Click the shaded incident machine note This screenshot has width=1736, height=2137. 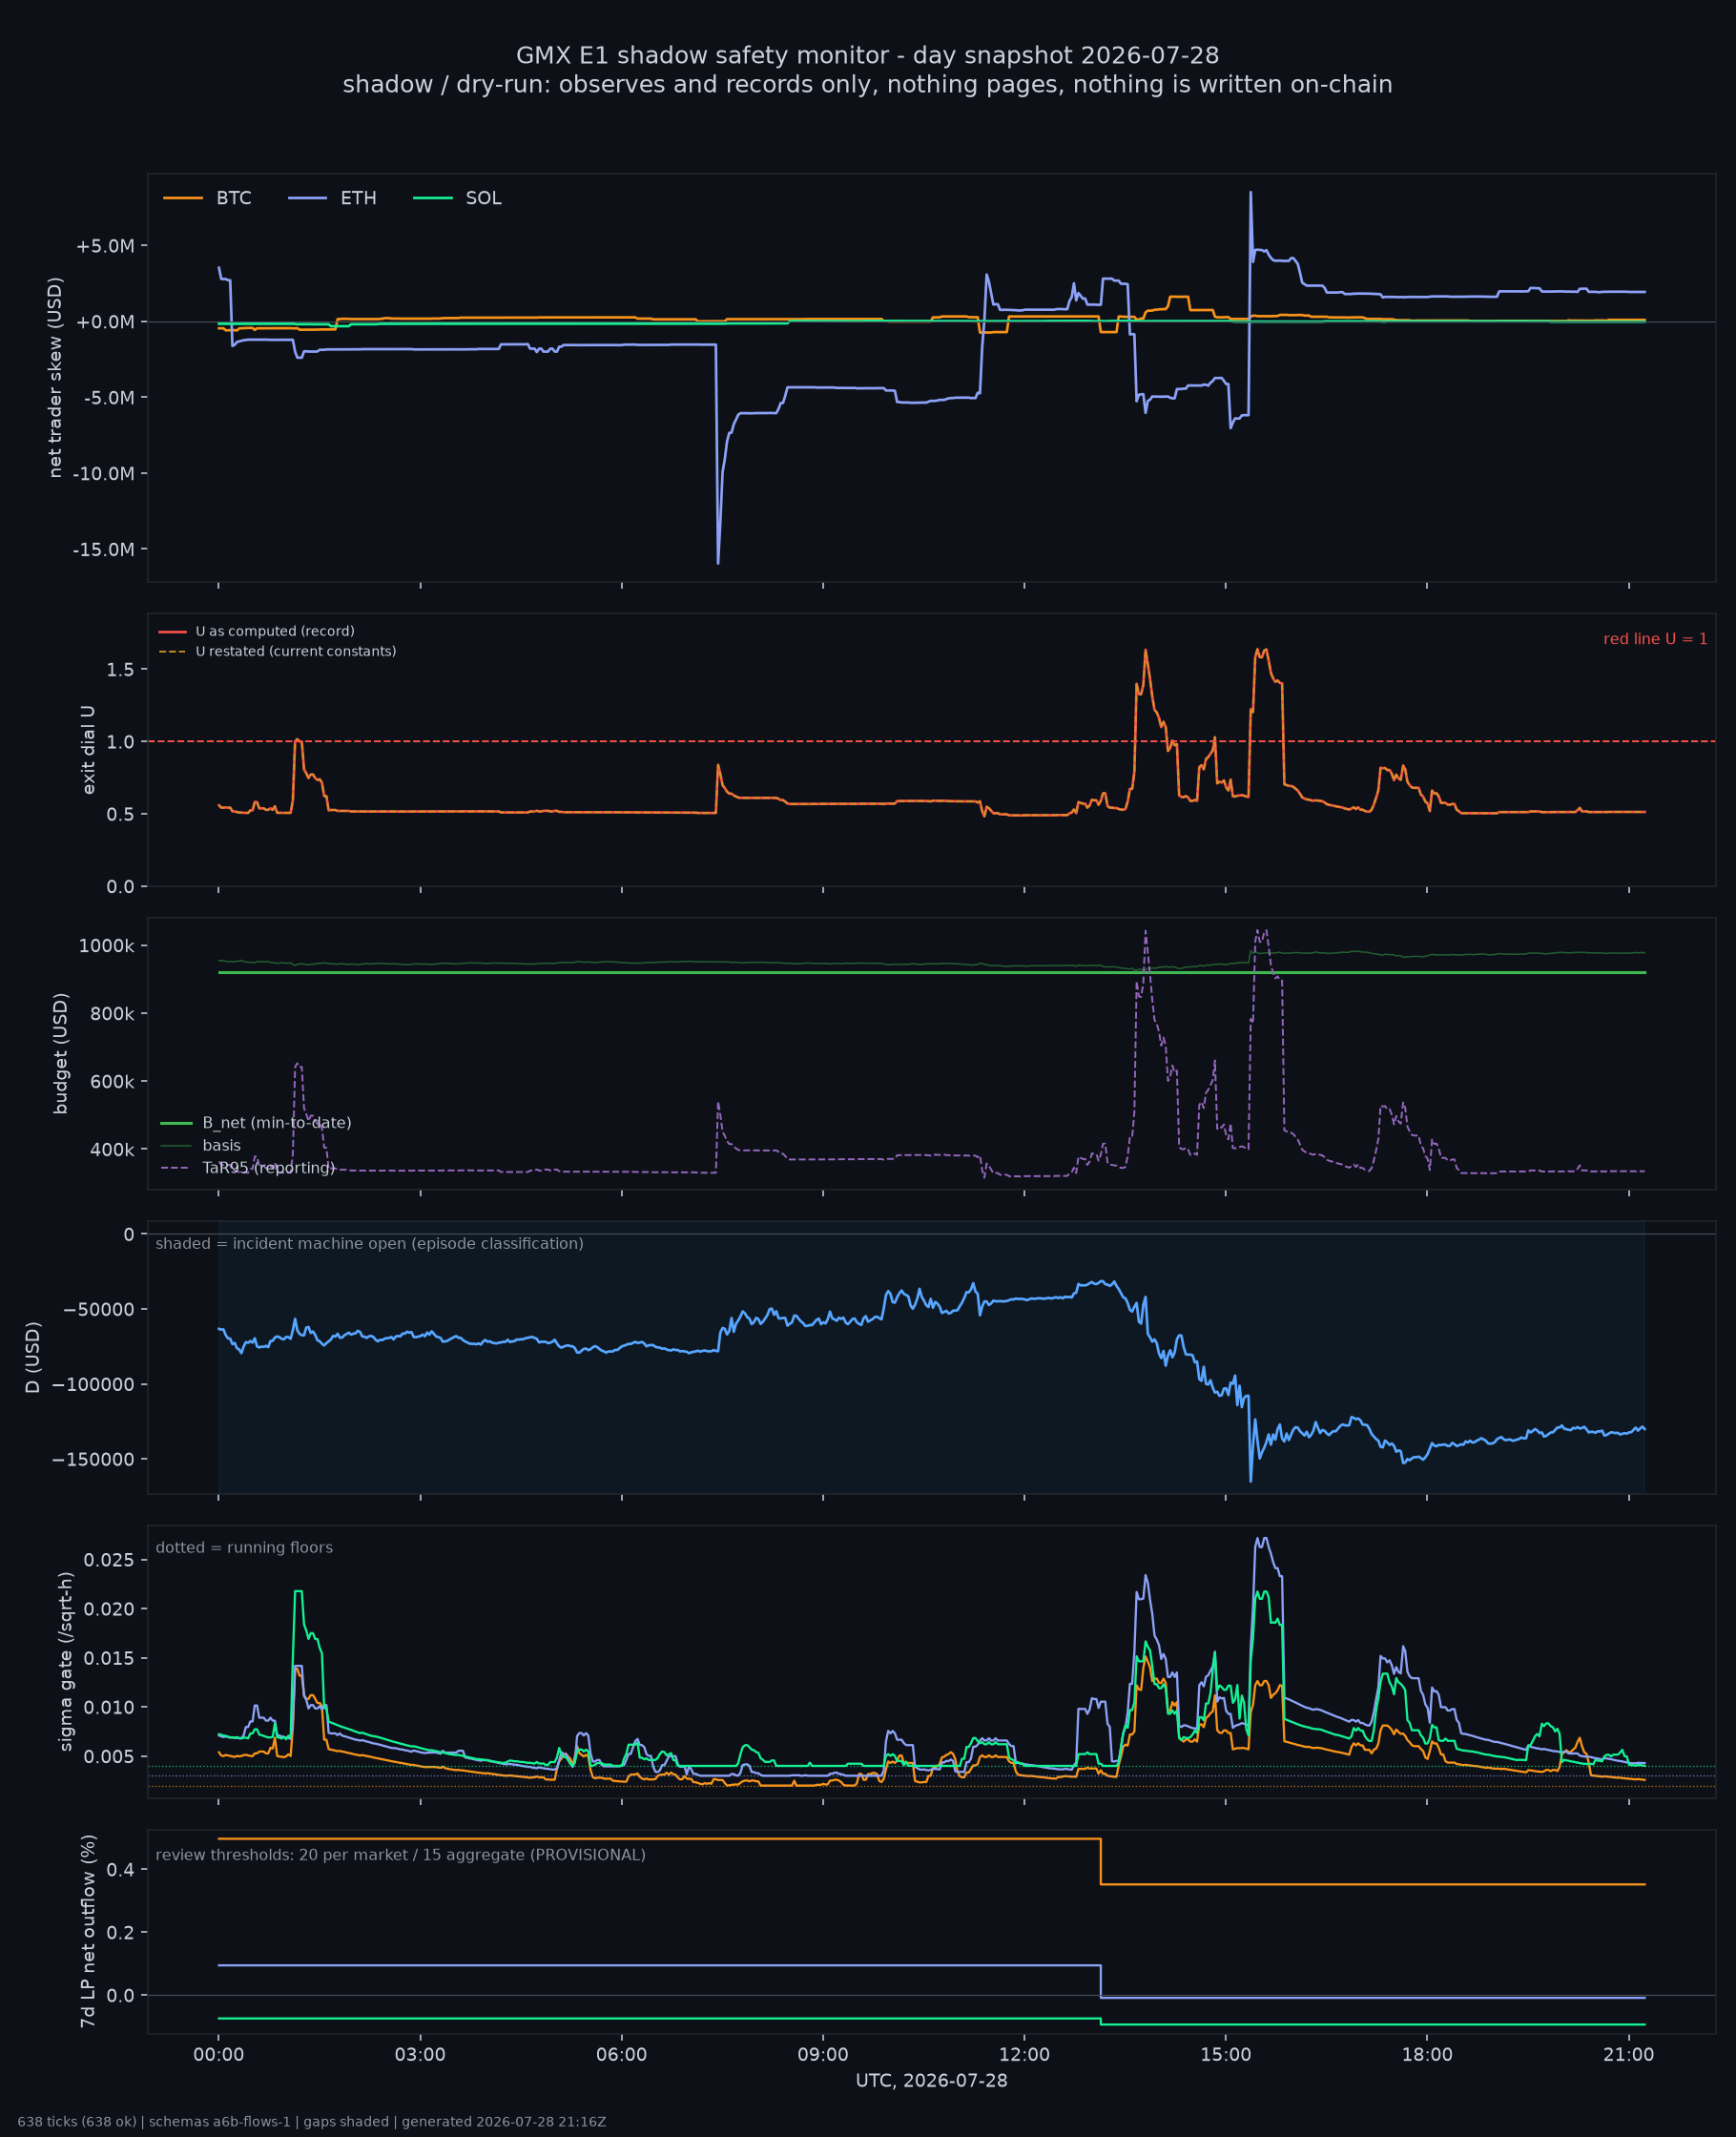click(x=369, y=1243)
